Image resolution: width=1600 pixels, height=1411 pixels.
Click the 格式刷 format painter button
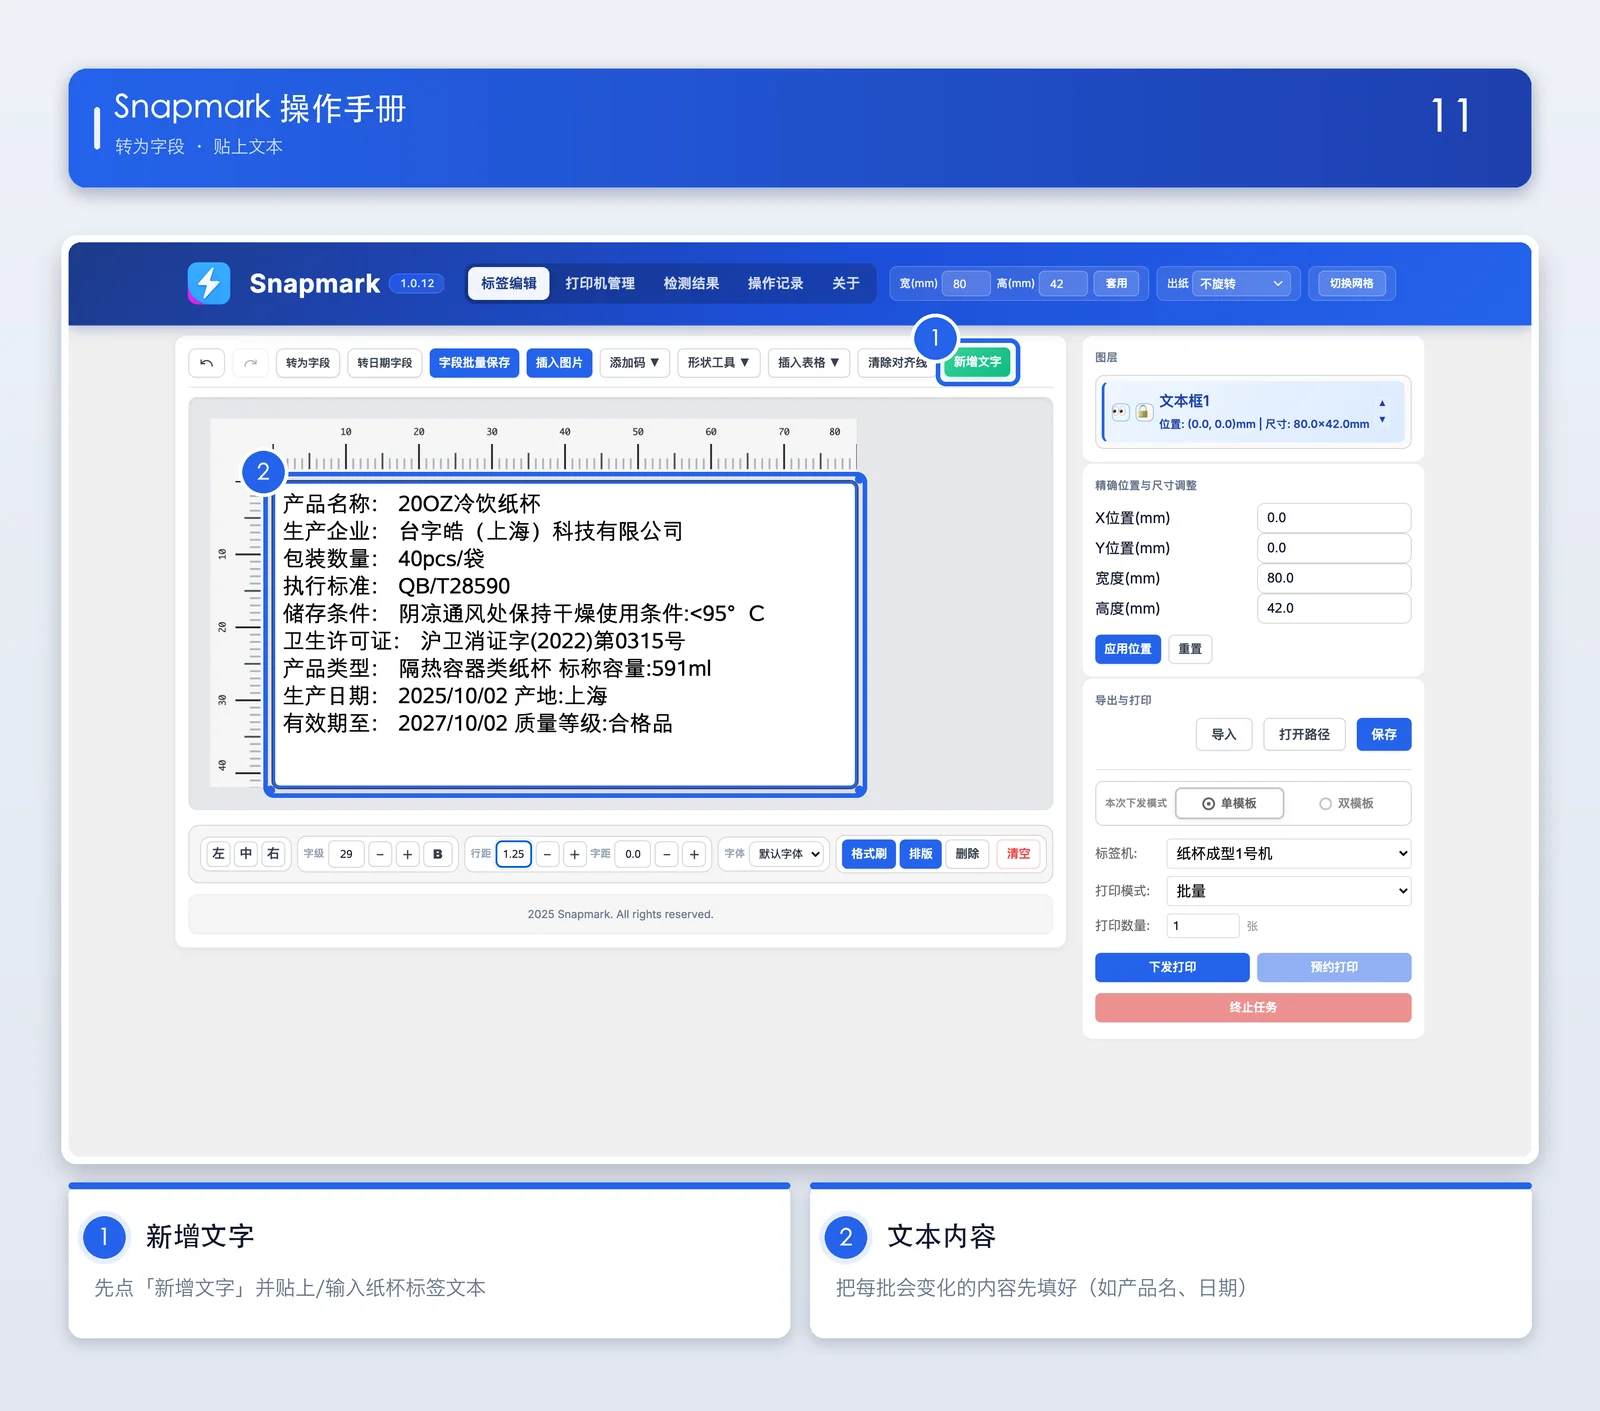click(869, 854)
